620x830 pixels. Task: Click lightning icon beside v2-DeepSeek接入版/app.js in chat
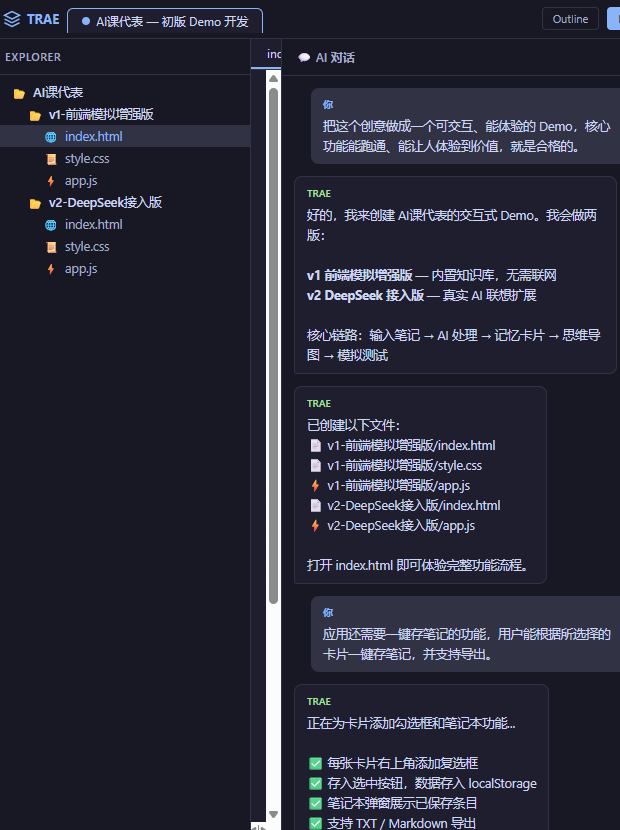point(316,526)
